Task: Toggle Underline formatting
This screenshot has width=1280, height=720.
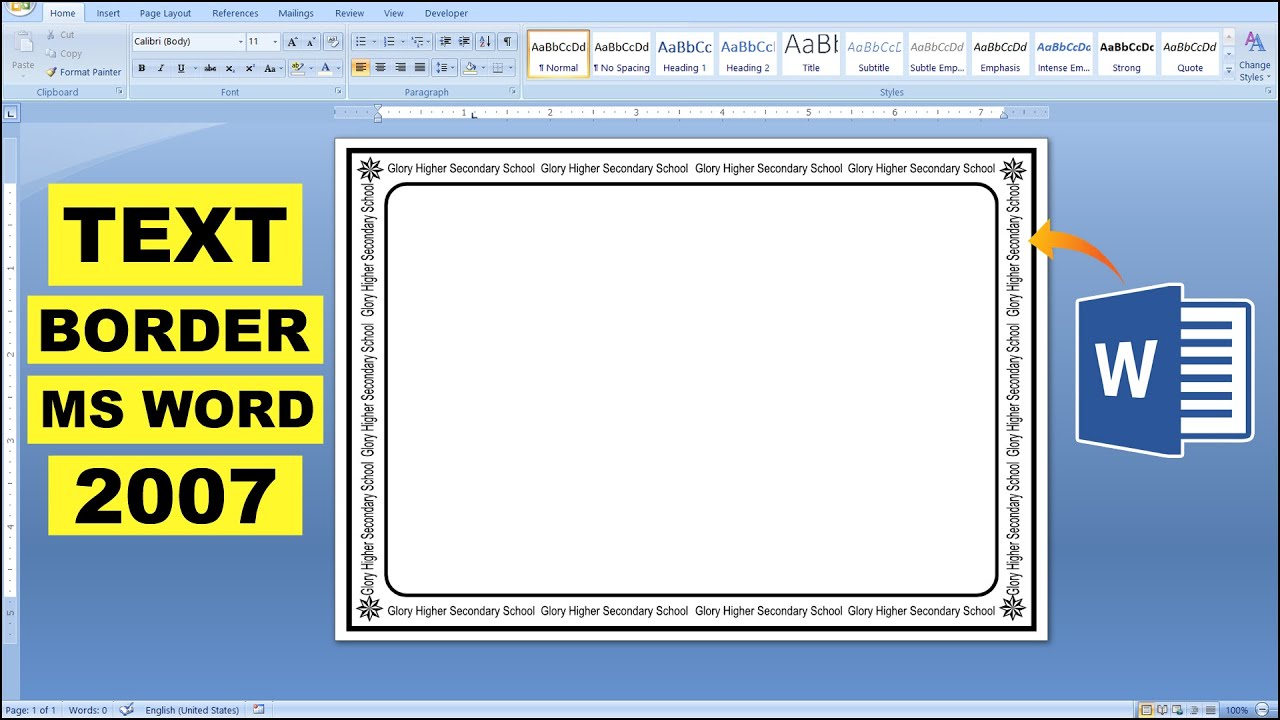Action: tap(181, 68)
